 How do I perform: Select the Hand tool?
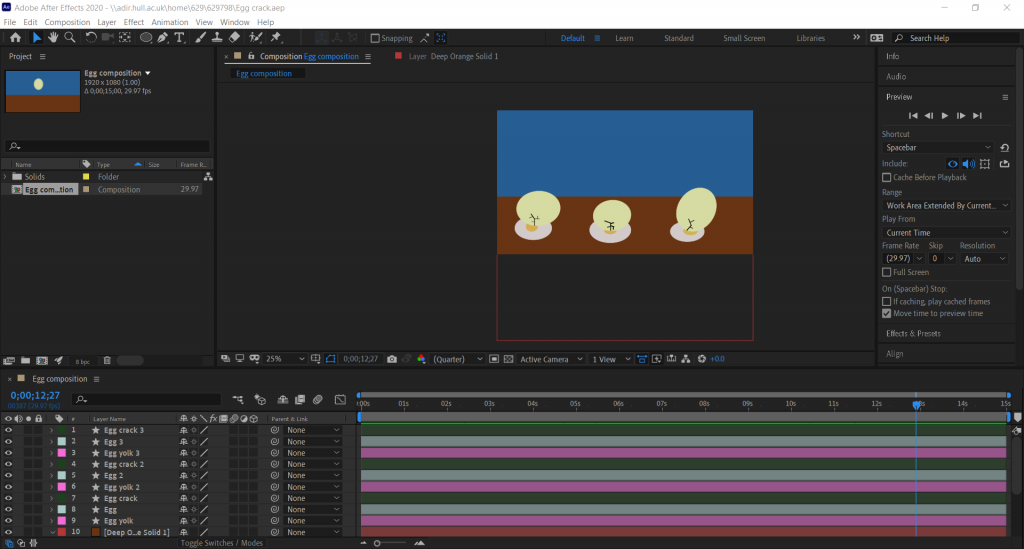(53, 37)
